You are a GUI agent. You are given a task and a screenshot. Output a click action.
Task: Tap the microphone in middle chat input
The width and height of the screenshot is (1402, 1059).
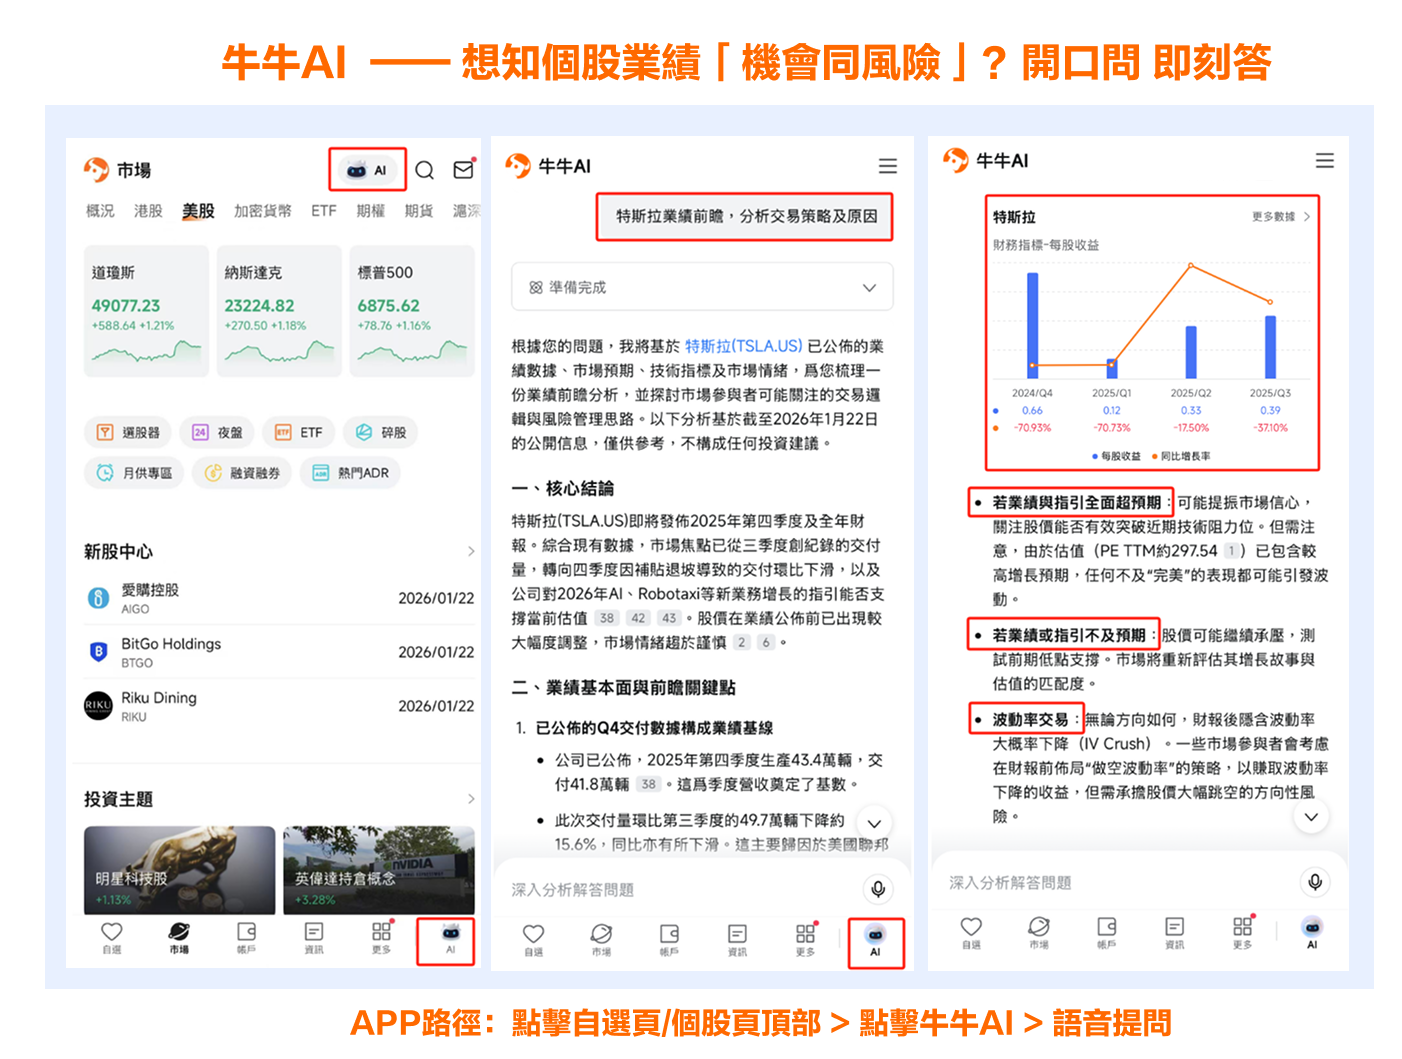pyautogui.click(x=877, y=889)
